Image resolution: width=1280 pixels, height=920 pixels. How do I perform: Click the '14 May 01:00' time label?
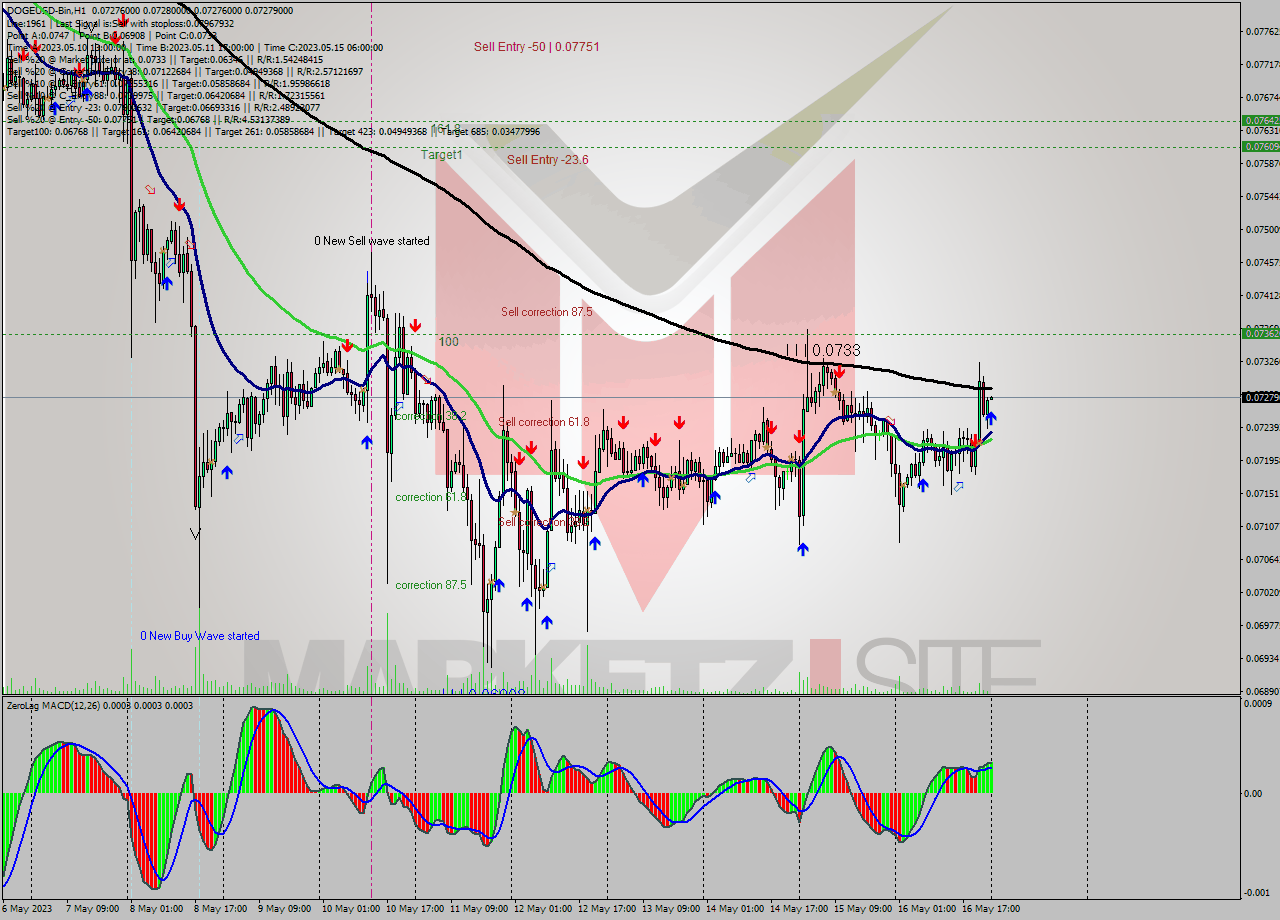[736, 909]
